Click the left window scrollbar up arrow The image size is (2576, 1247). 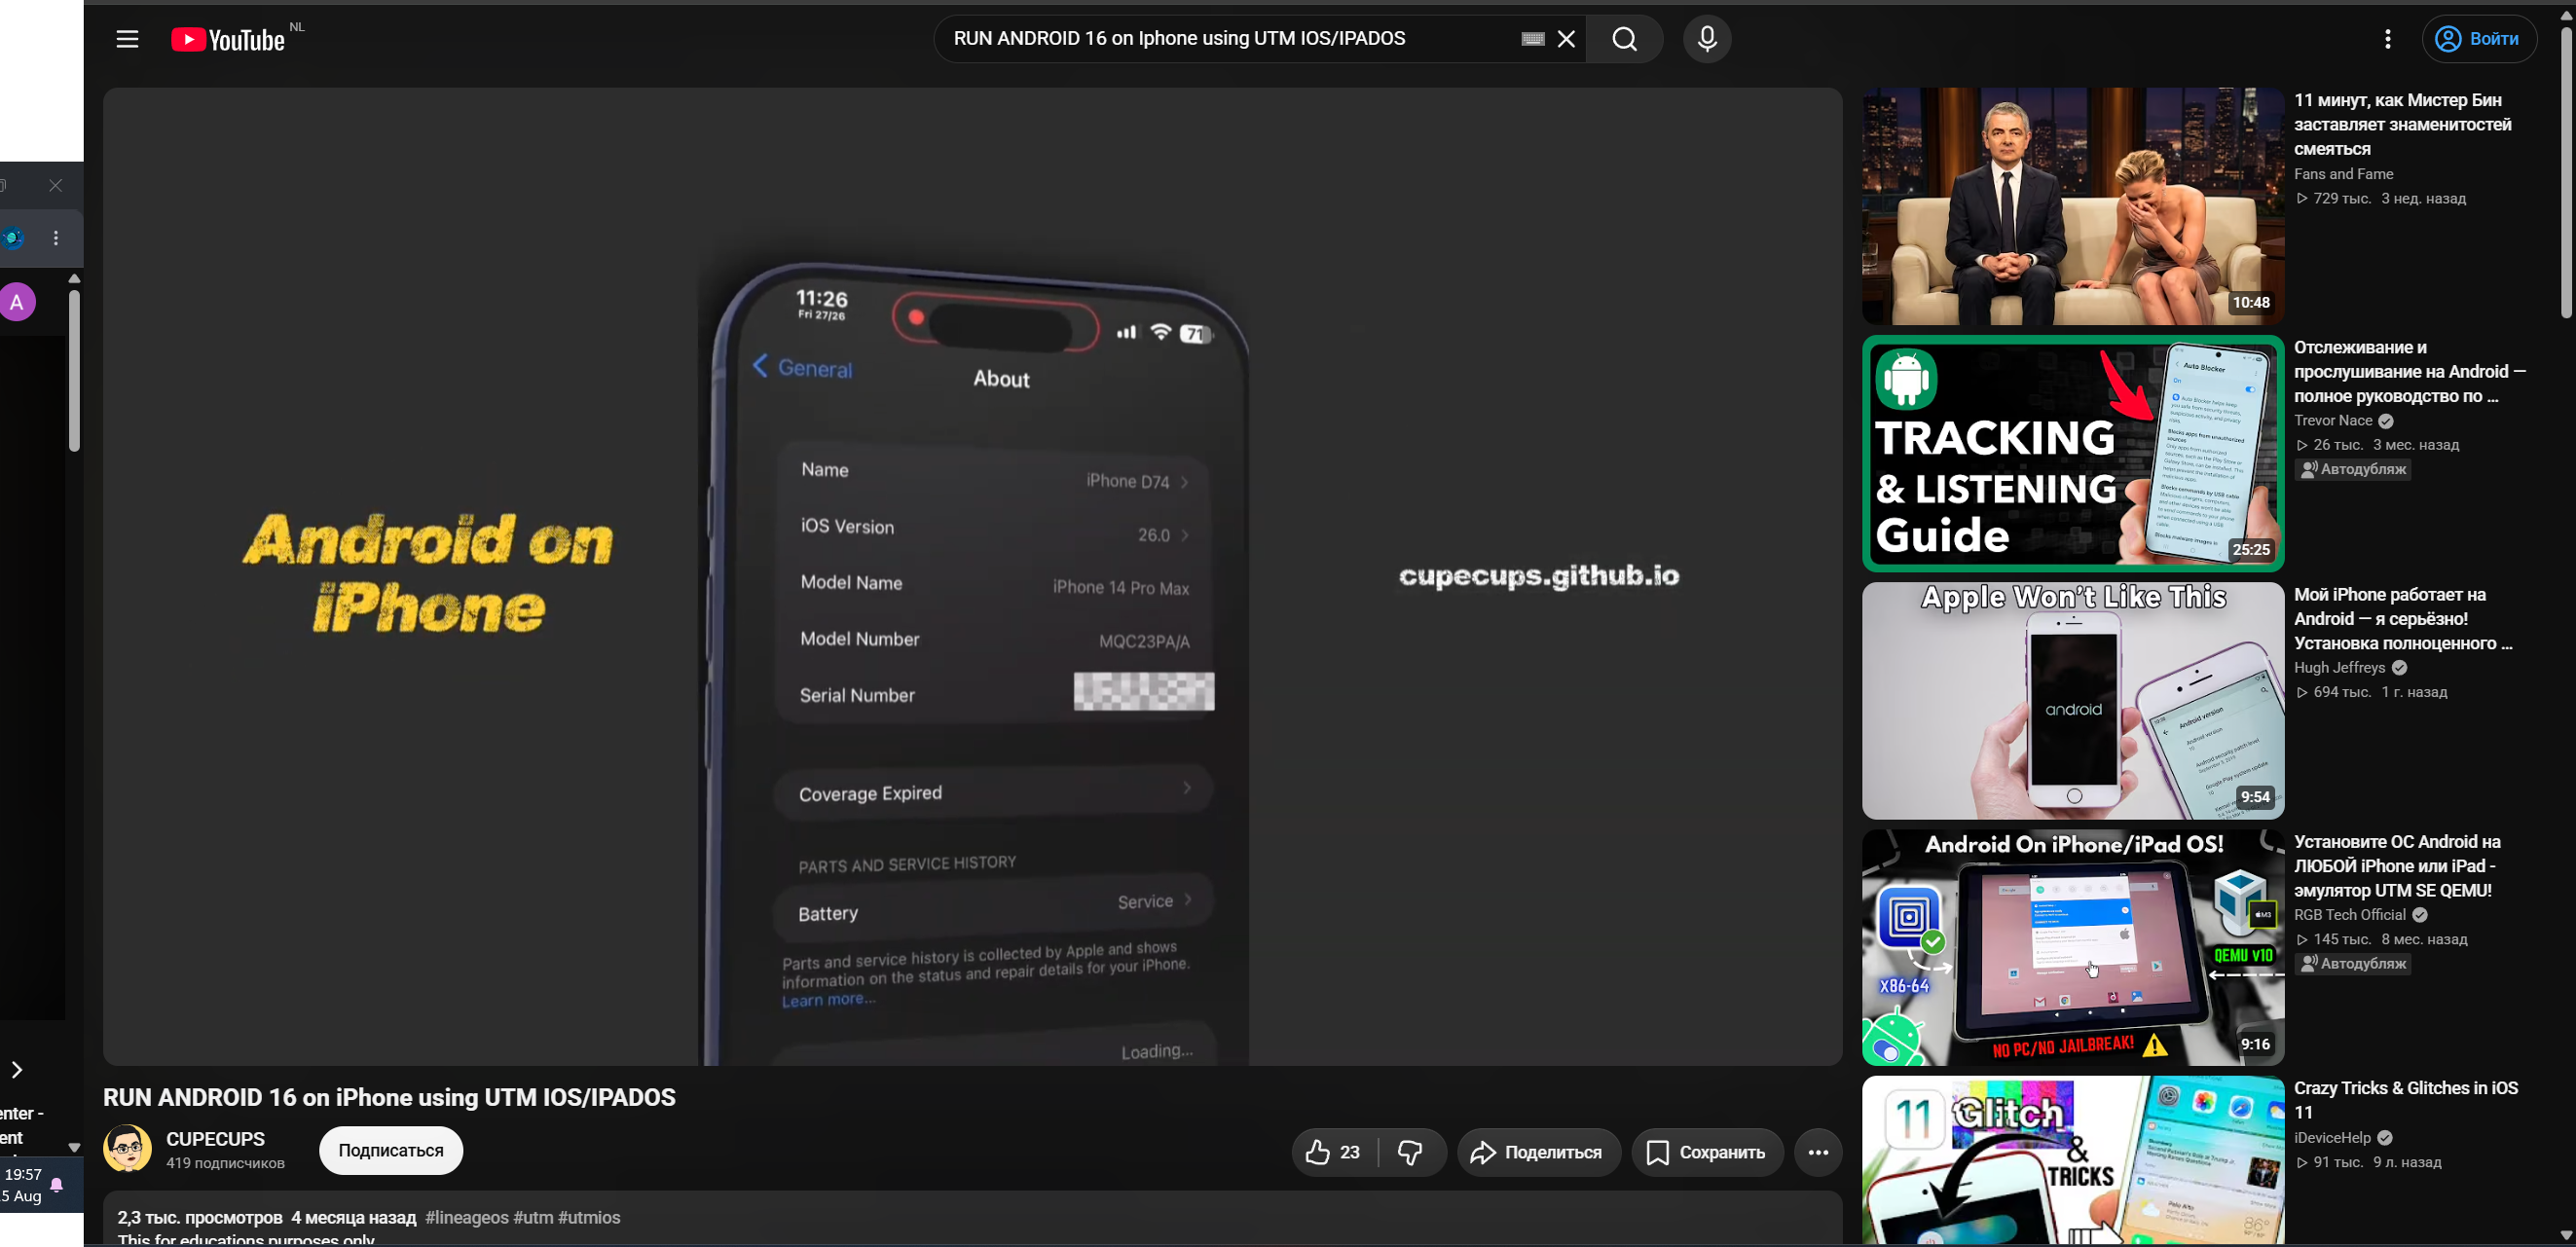(74, 279)
